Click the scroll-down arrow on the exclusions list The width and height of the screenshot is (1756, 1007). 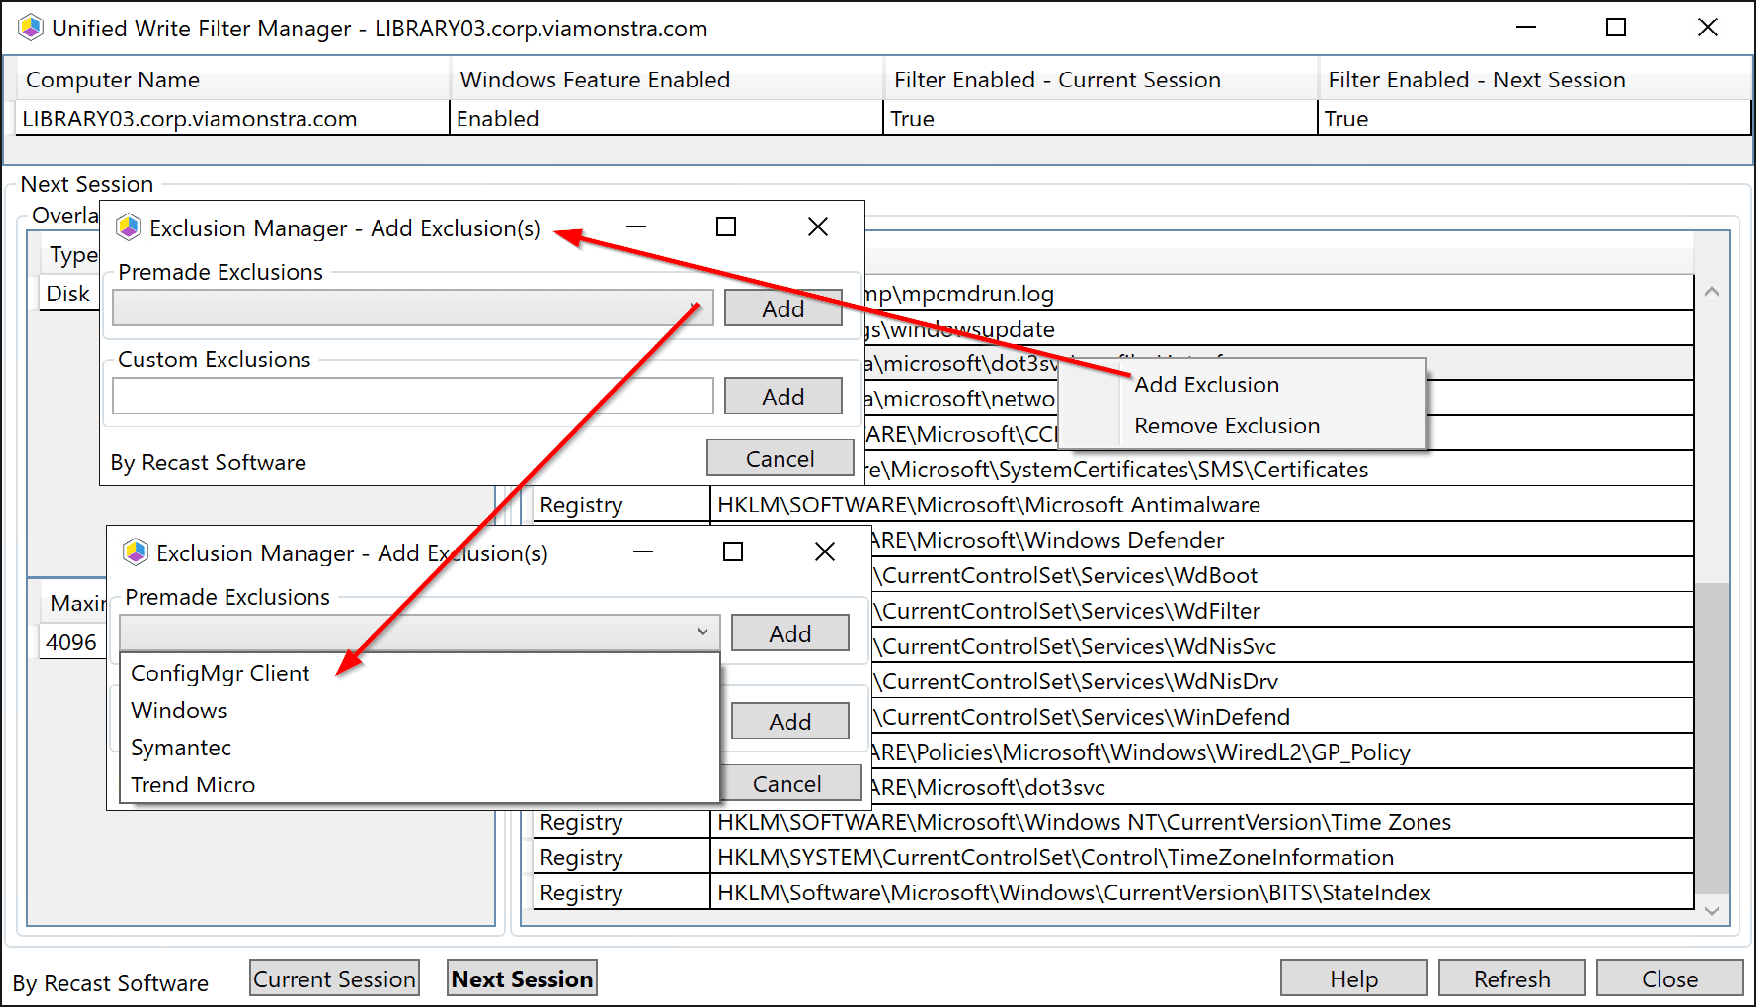(x=1712, y=911)
